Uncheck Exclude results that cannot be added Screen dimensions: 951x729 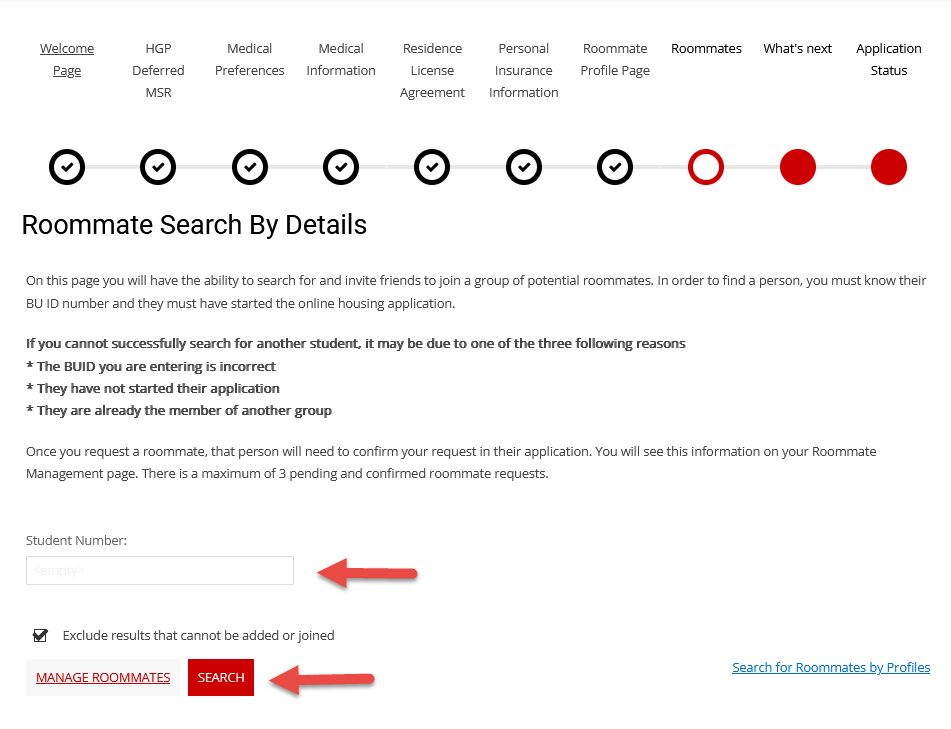click(41, 635)
